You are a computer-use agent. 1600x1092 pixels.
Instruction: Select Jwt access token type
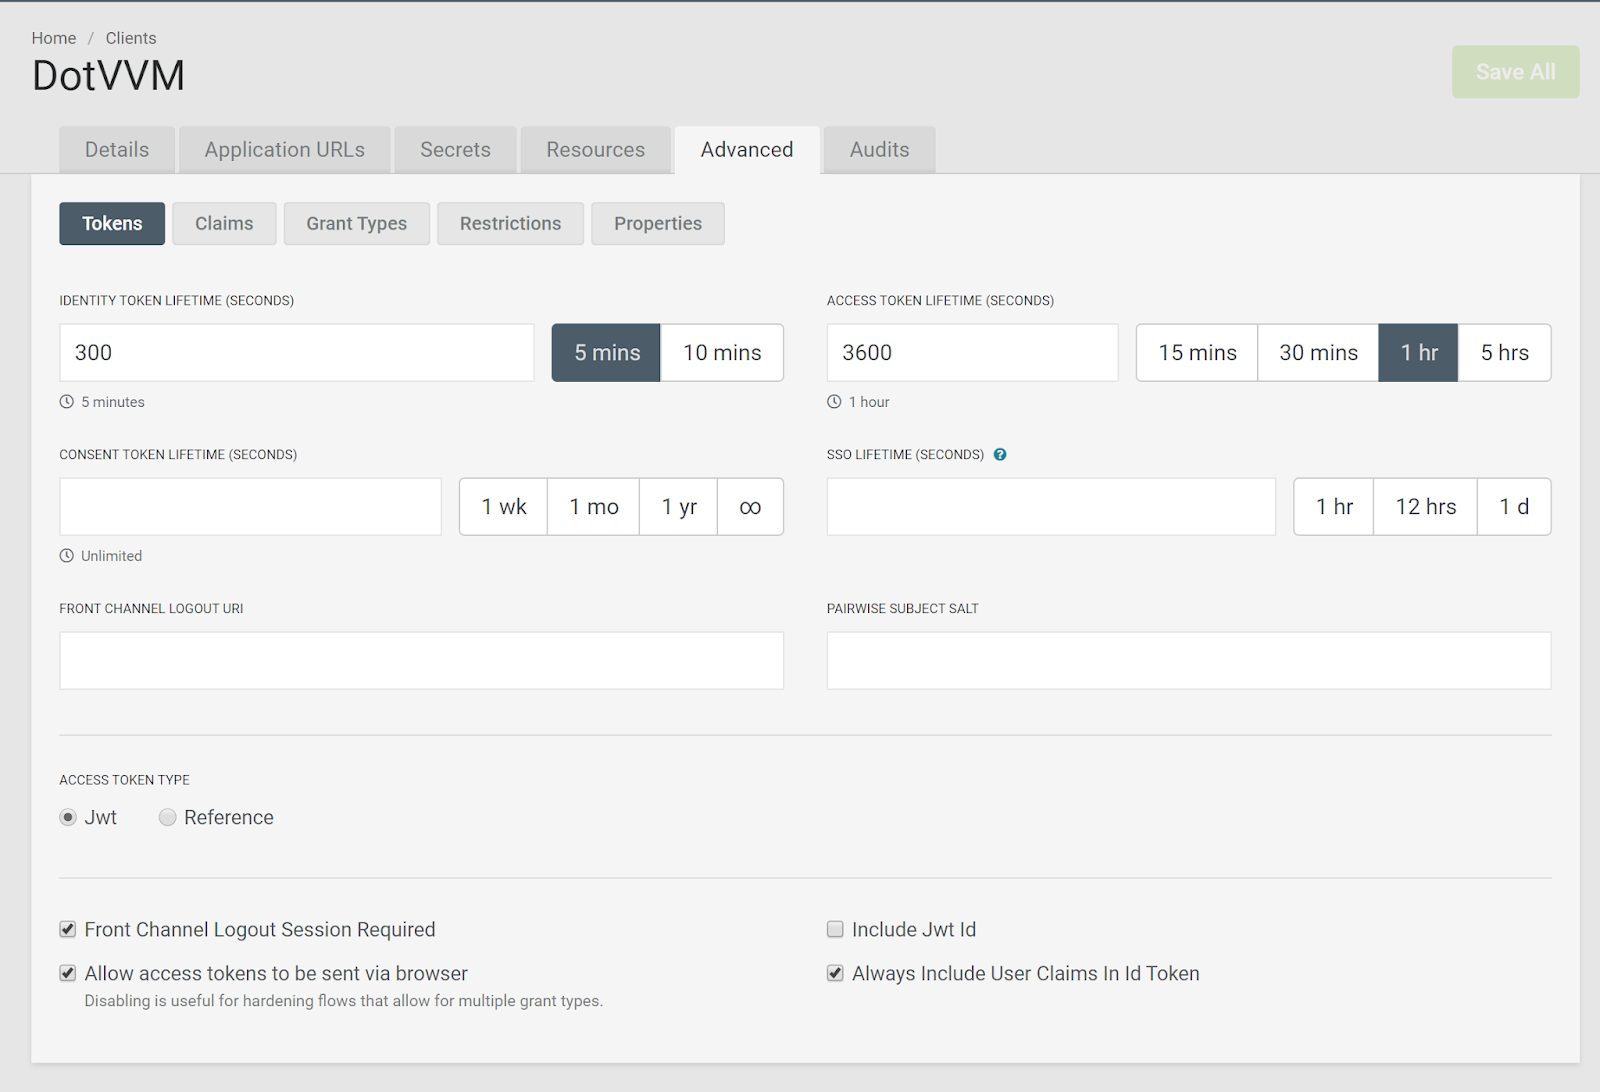coord(68,818)
